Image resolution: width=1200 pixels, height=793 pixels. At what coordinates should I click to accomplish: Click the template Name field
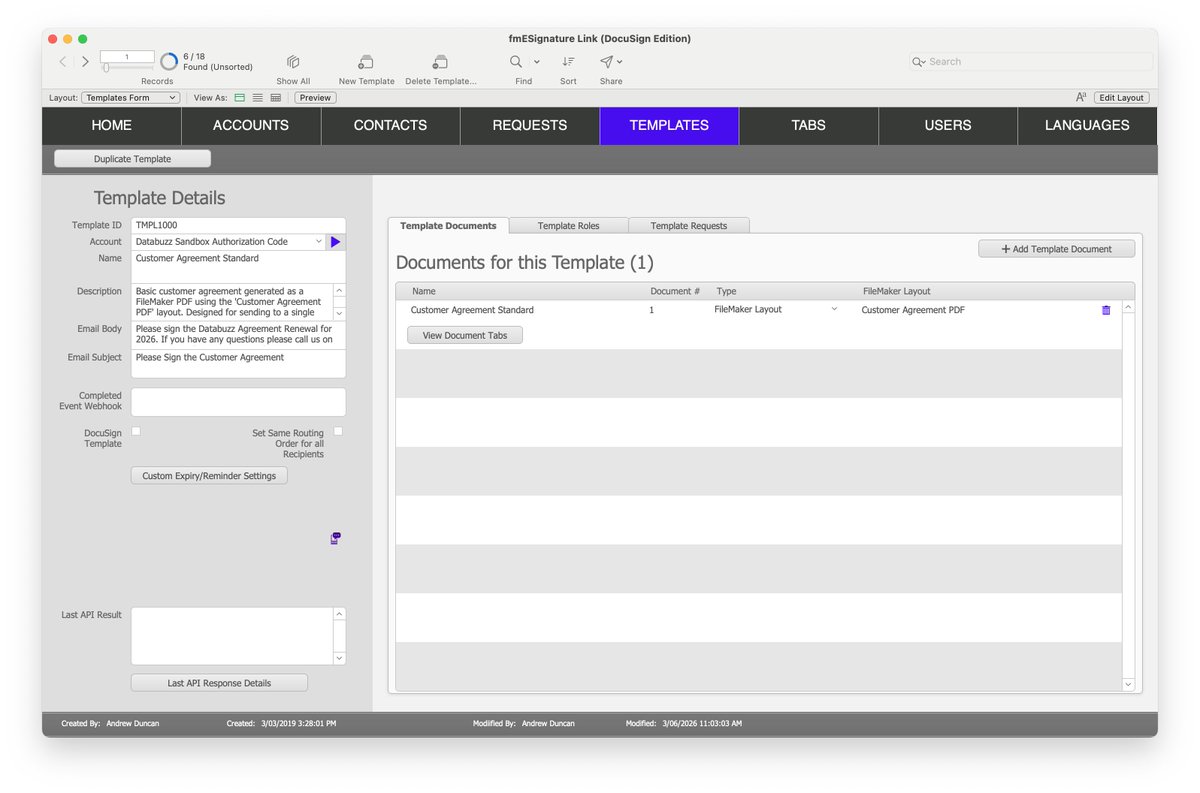point(238,266)
